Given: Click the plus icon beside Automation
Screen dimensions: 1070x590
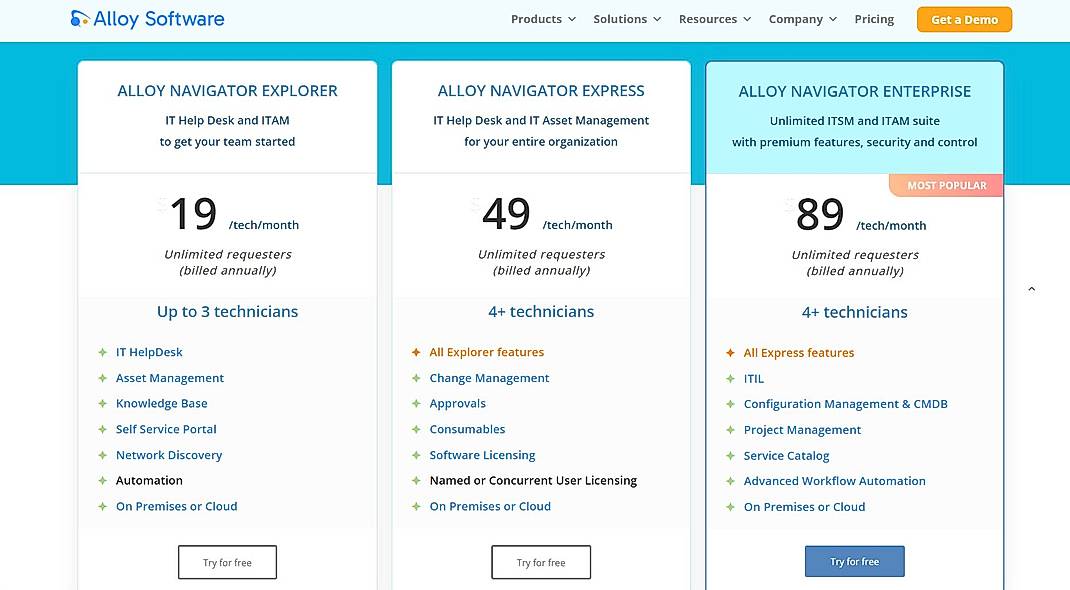Looking at the screenshot, I should pyautogui.click(x=102, y=480).
